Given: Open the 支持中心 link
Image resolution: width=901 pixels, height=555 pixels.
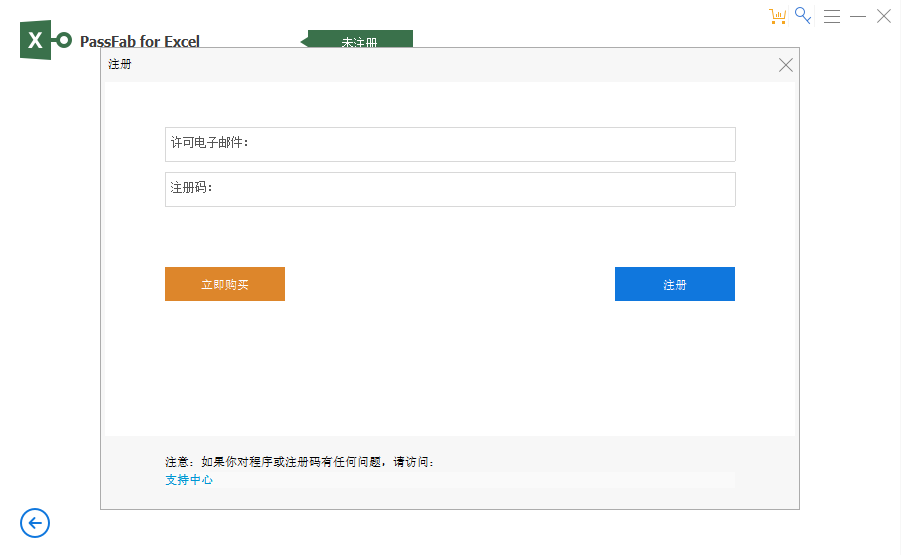Looking at the screenshot, I should 189,480.
